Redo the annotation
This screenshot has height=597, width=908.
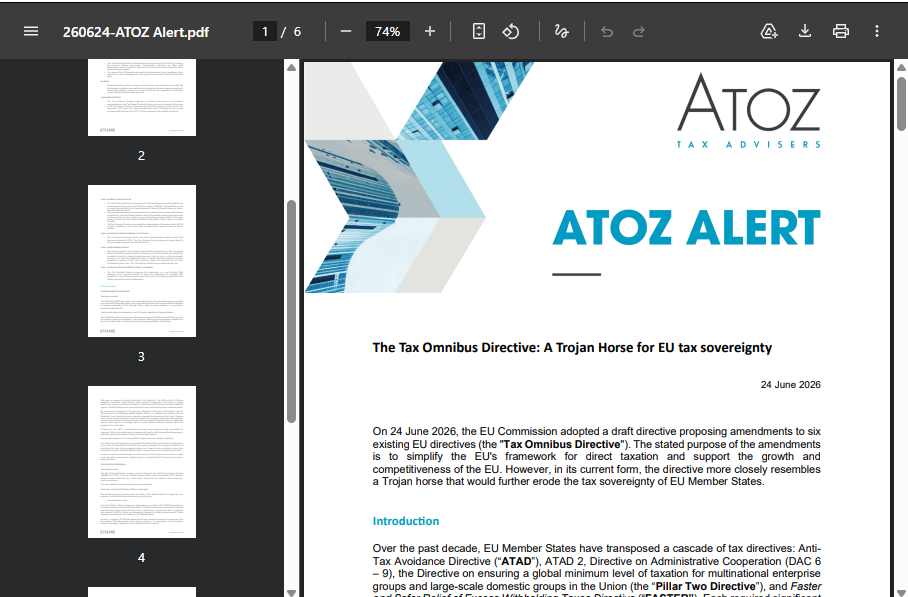tap(639, 31)
